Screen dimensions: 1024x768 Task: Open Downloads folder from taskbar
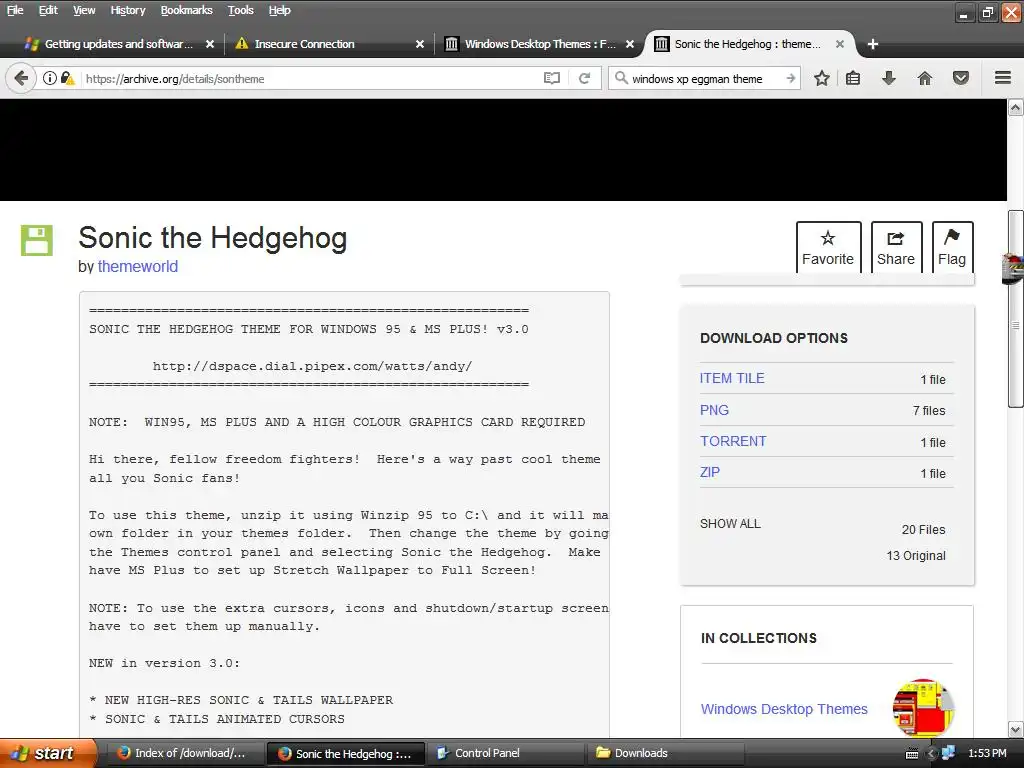click(666, 753)
